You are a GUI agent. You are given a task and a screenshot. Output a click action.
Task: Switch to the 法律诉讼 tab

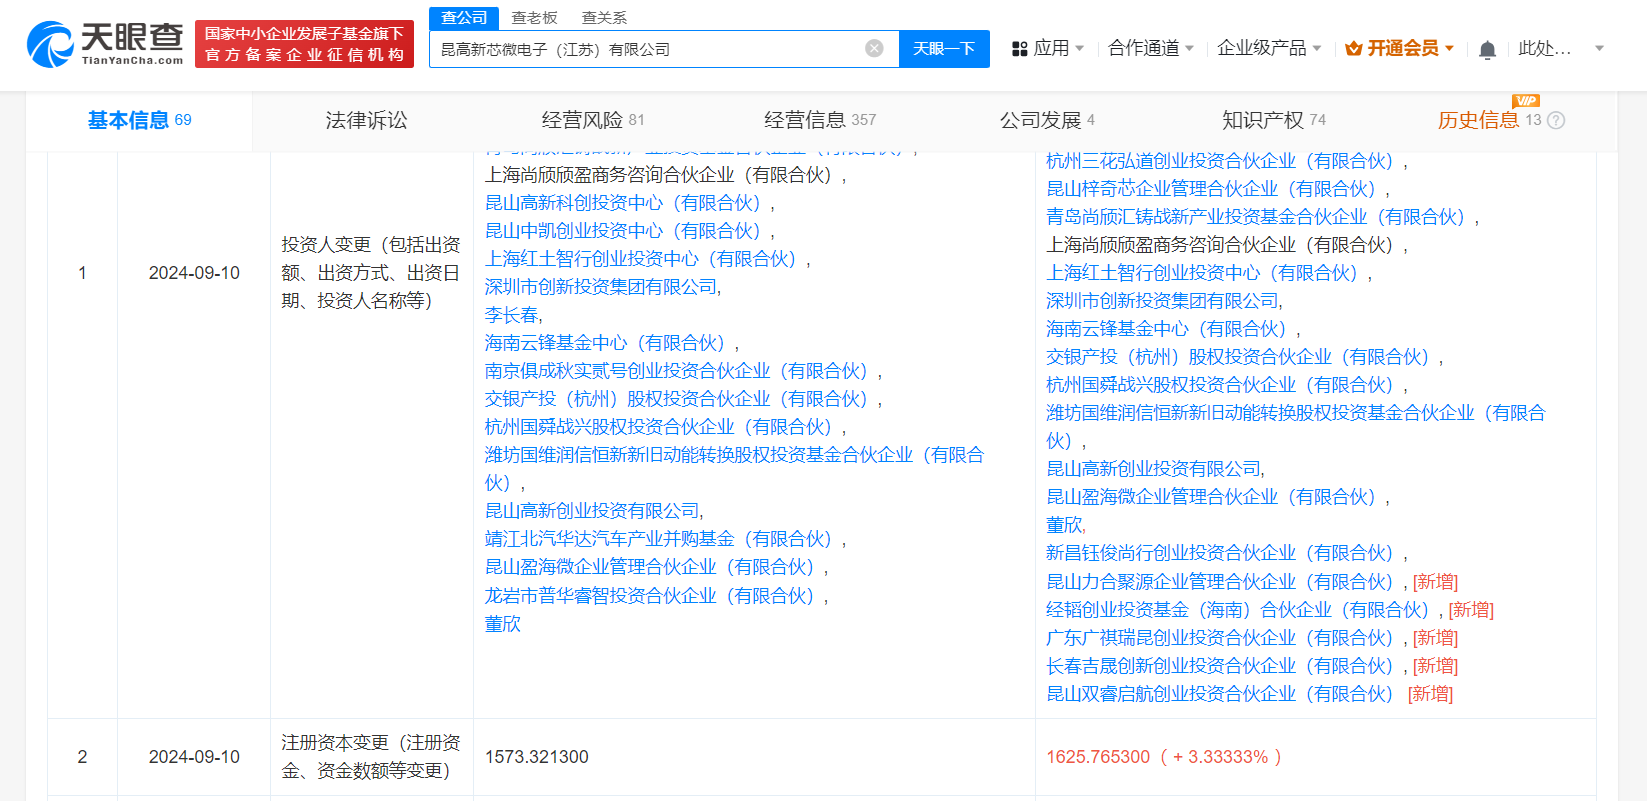click(x=366, y=121)
